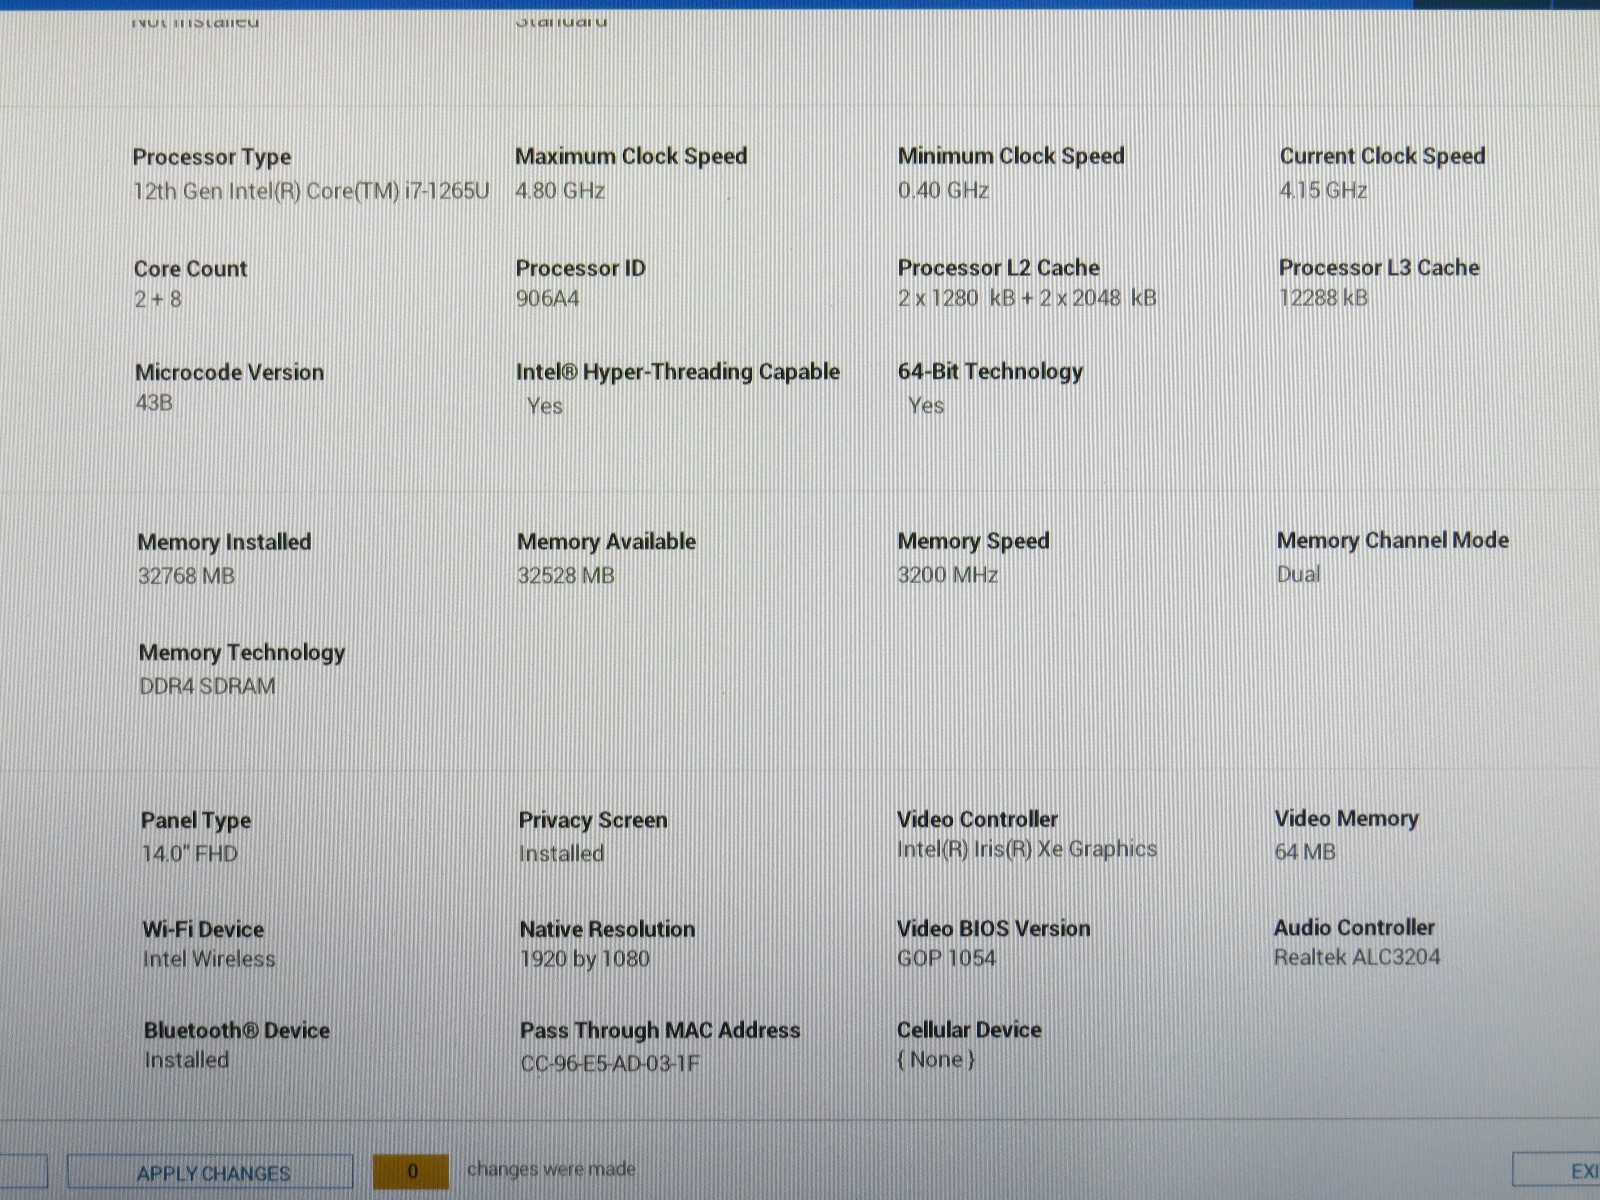Click the 'Core Count' label
This screenshot has width=1600, height=1200.
point(190,269)
